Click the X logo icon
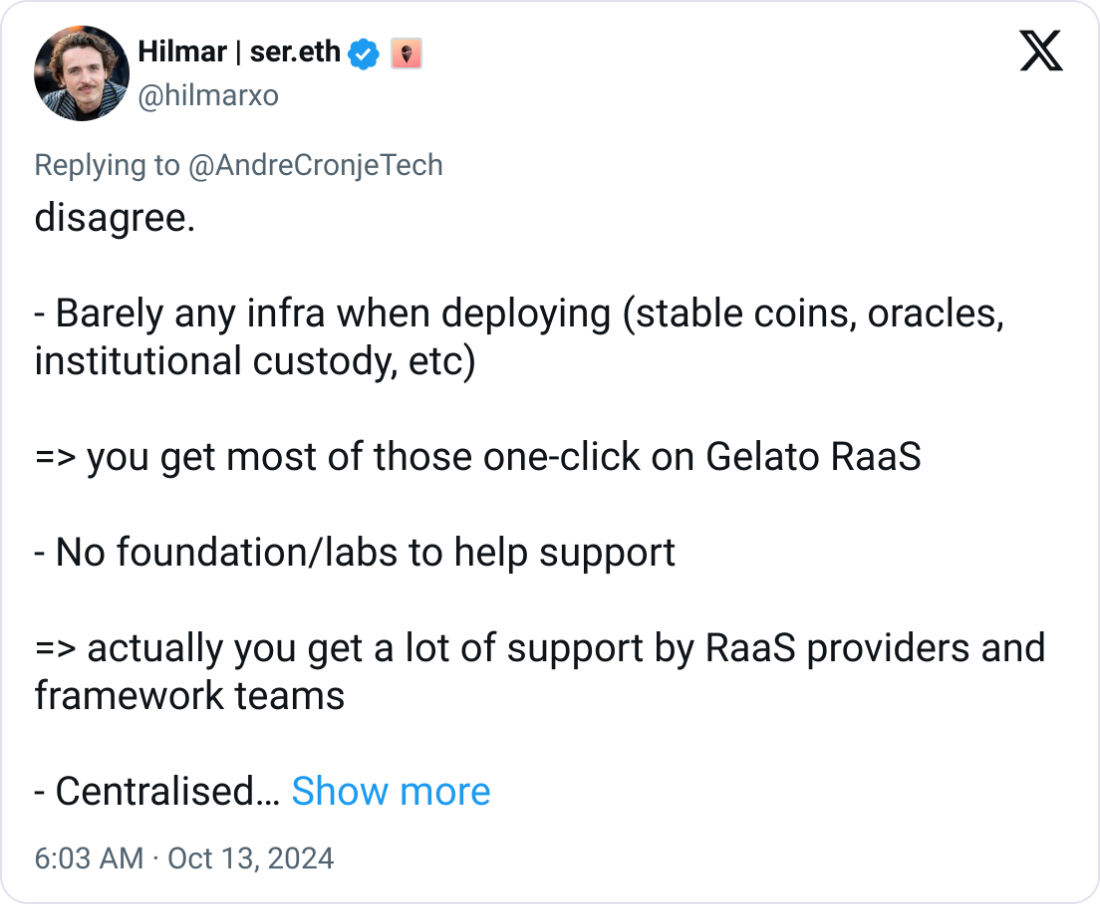Viewport: 1100px width, 904px height. pos(1041,50)
